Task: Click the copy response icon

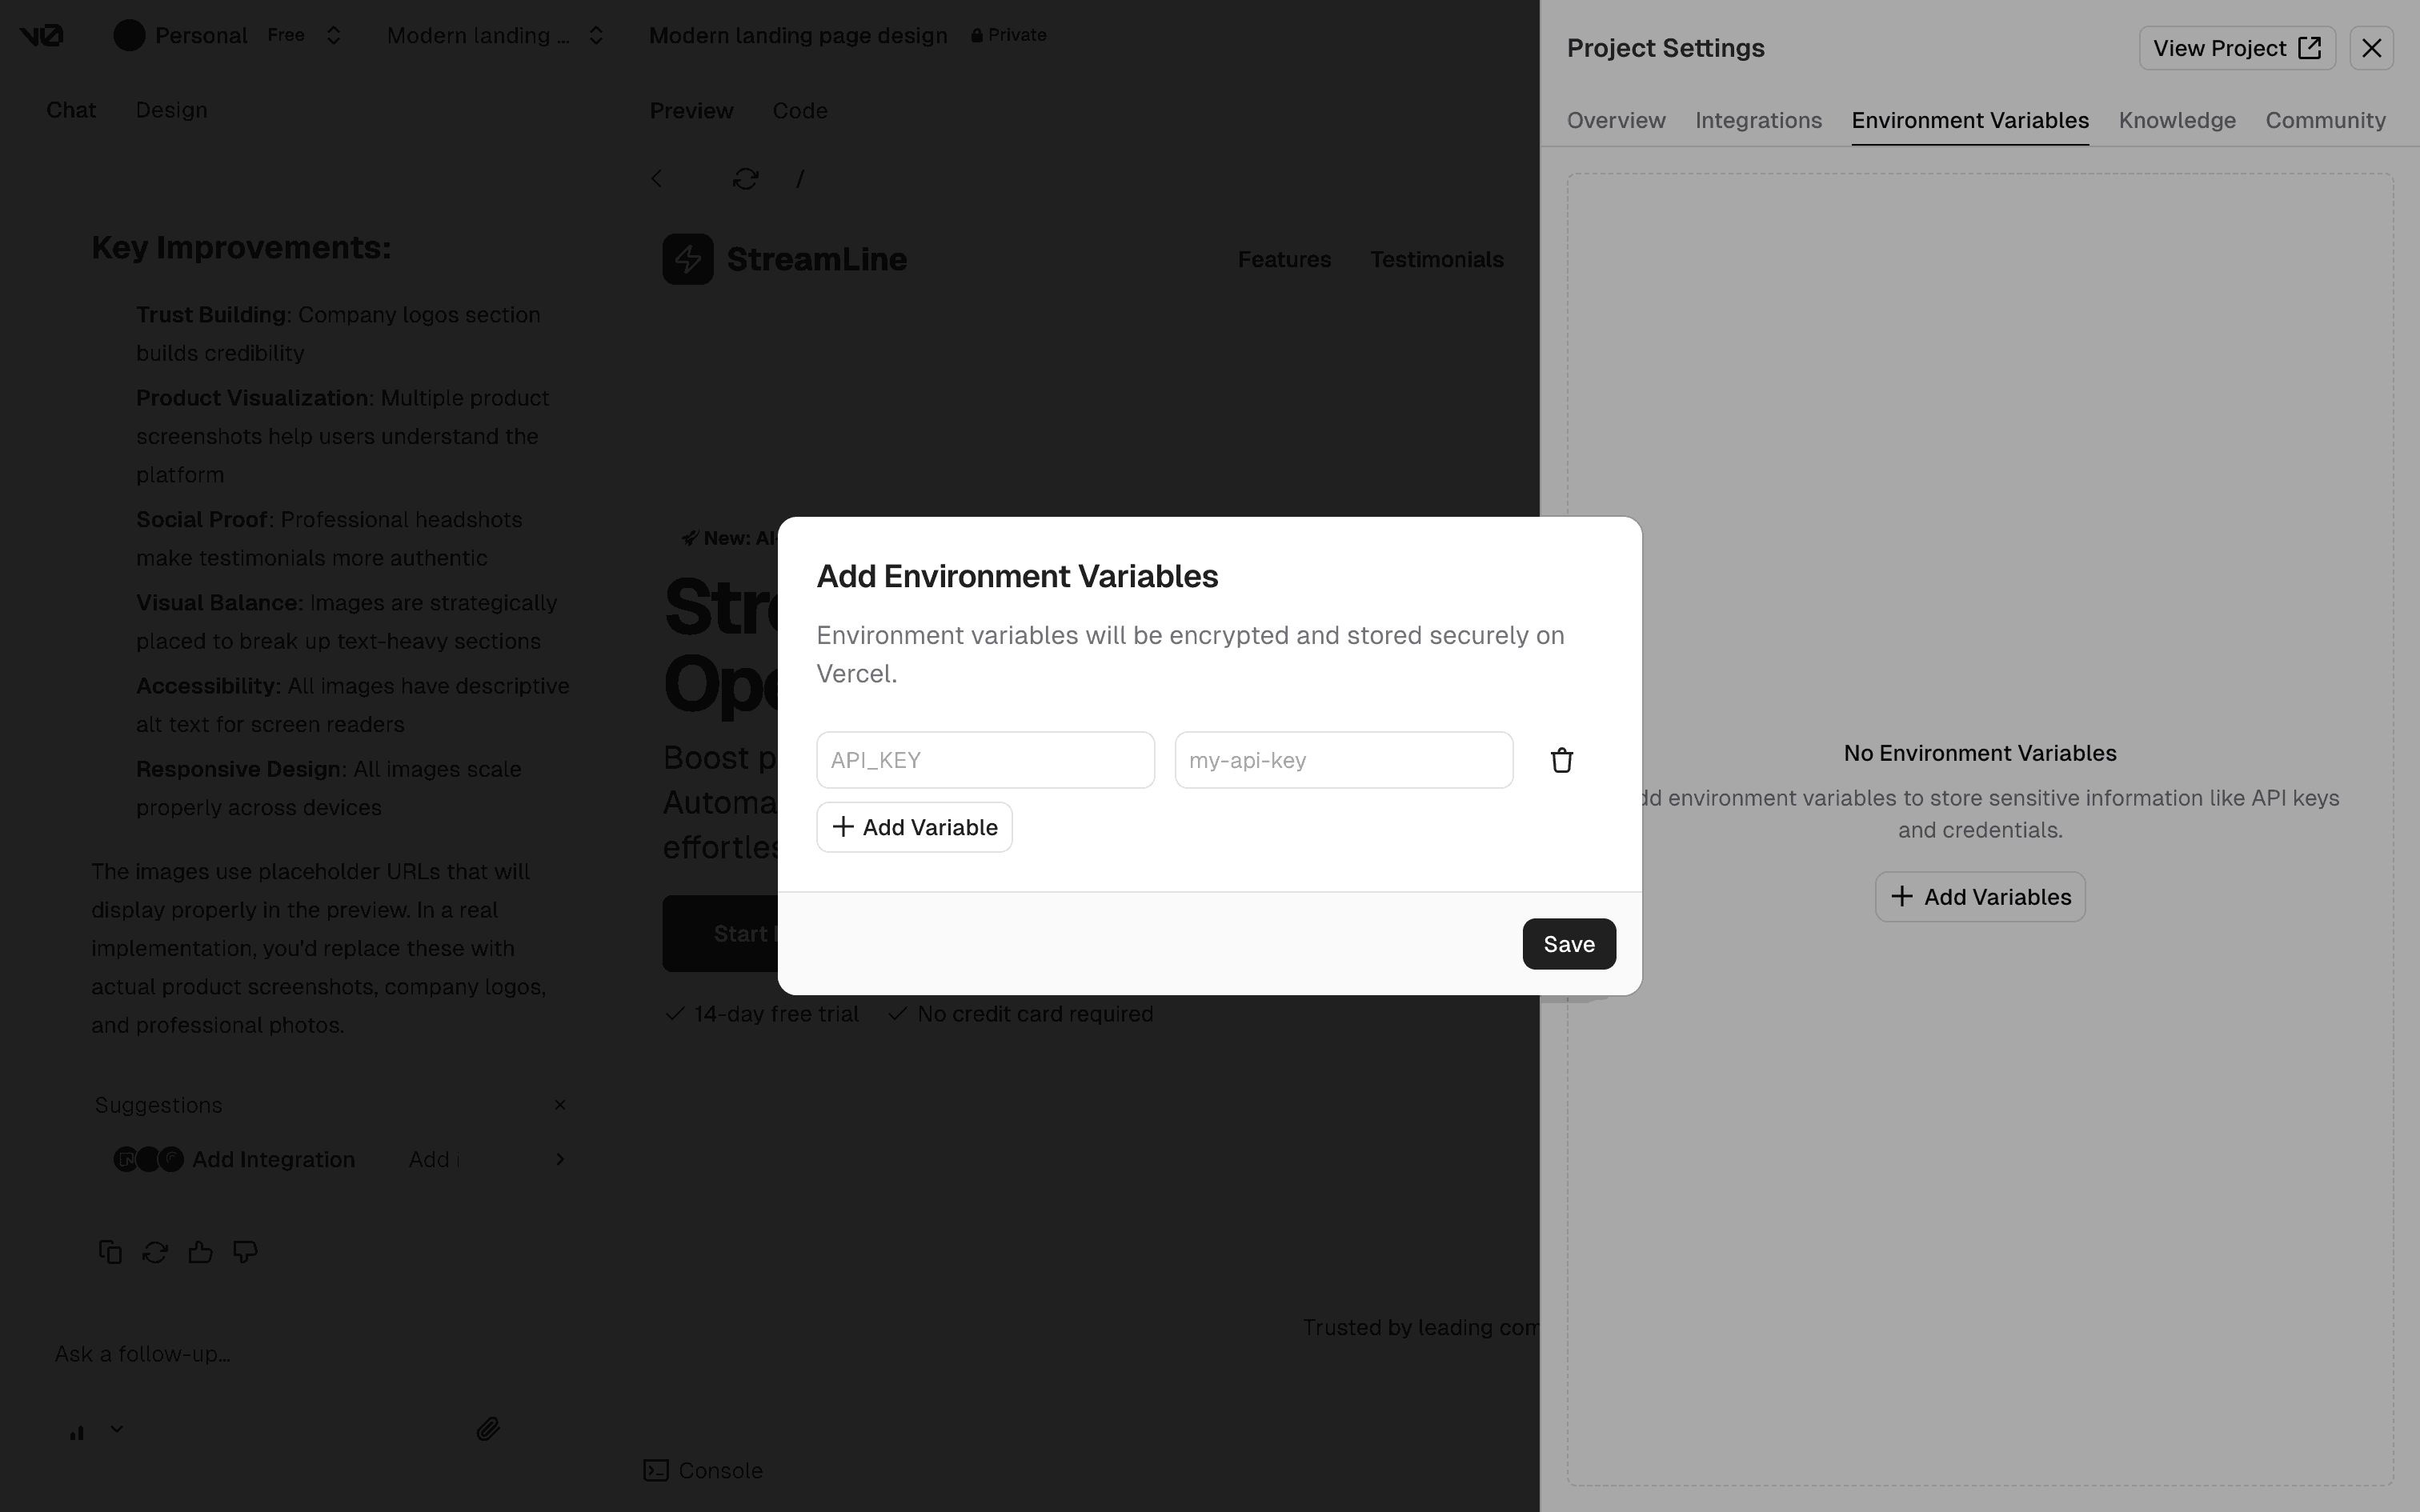Action: [x=110, y=1252]
